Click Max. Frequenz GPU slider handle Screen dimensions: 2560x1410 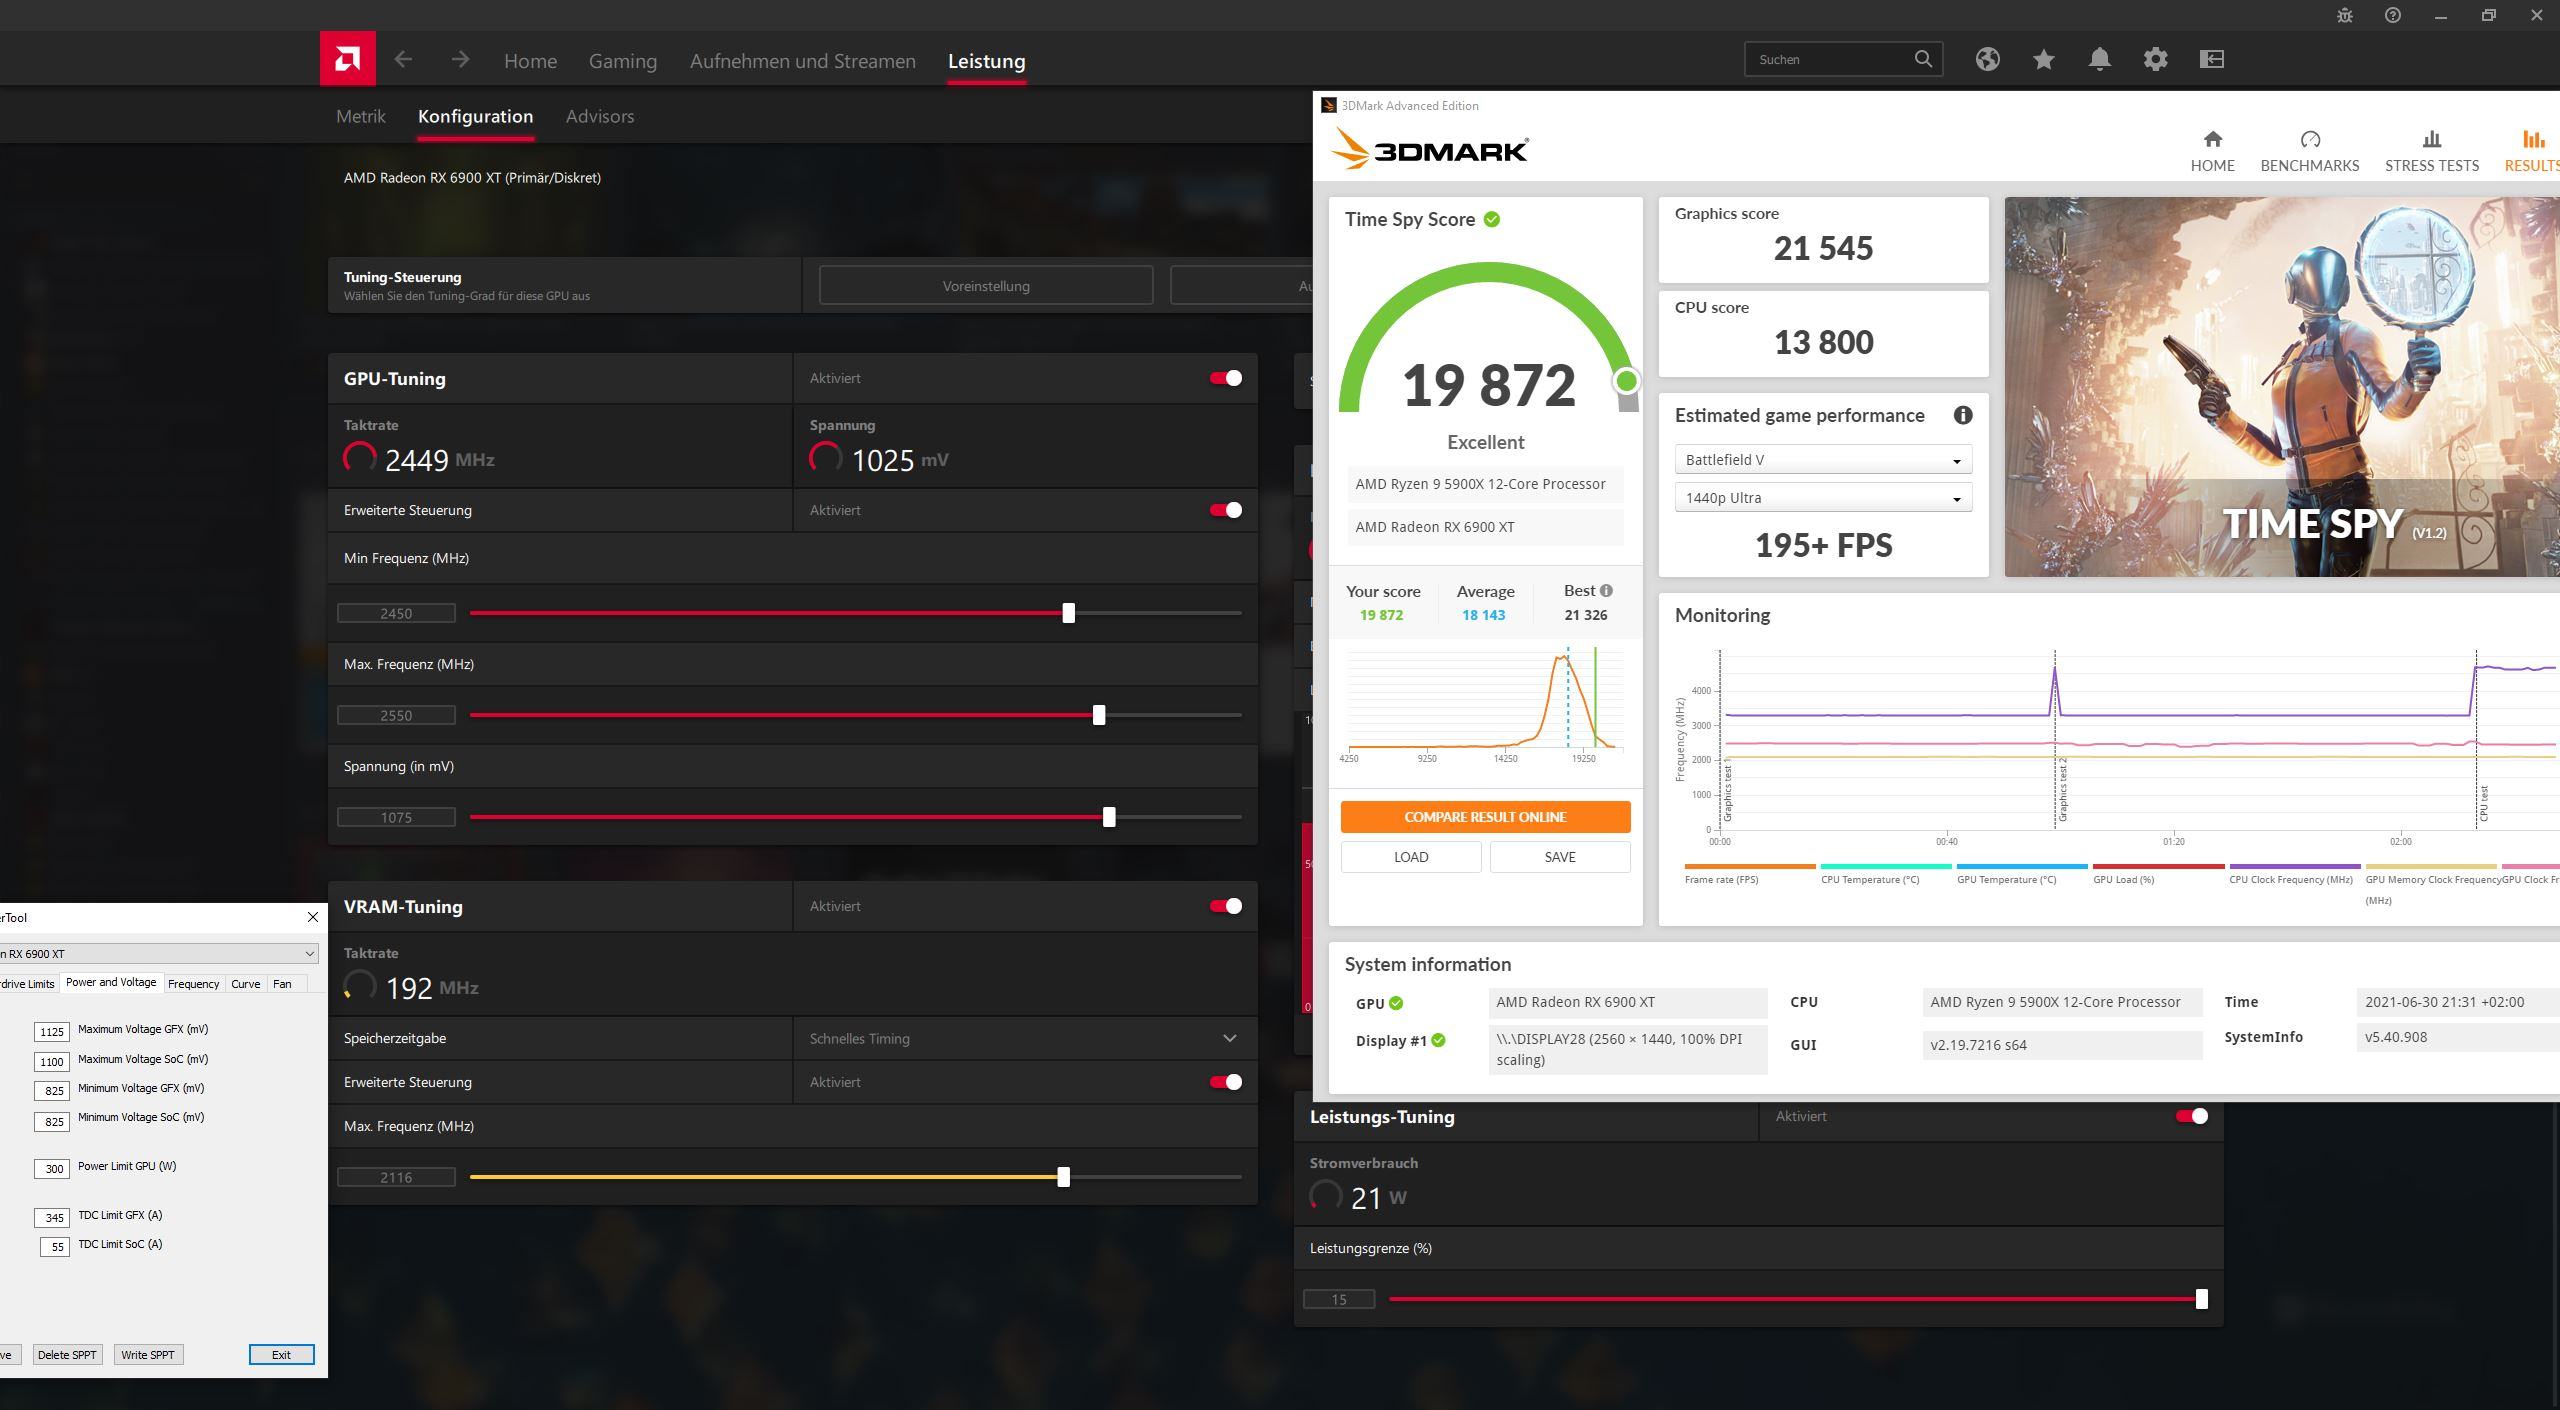[x=1099, y=715]
